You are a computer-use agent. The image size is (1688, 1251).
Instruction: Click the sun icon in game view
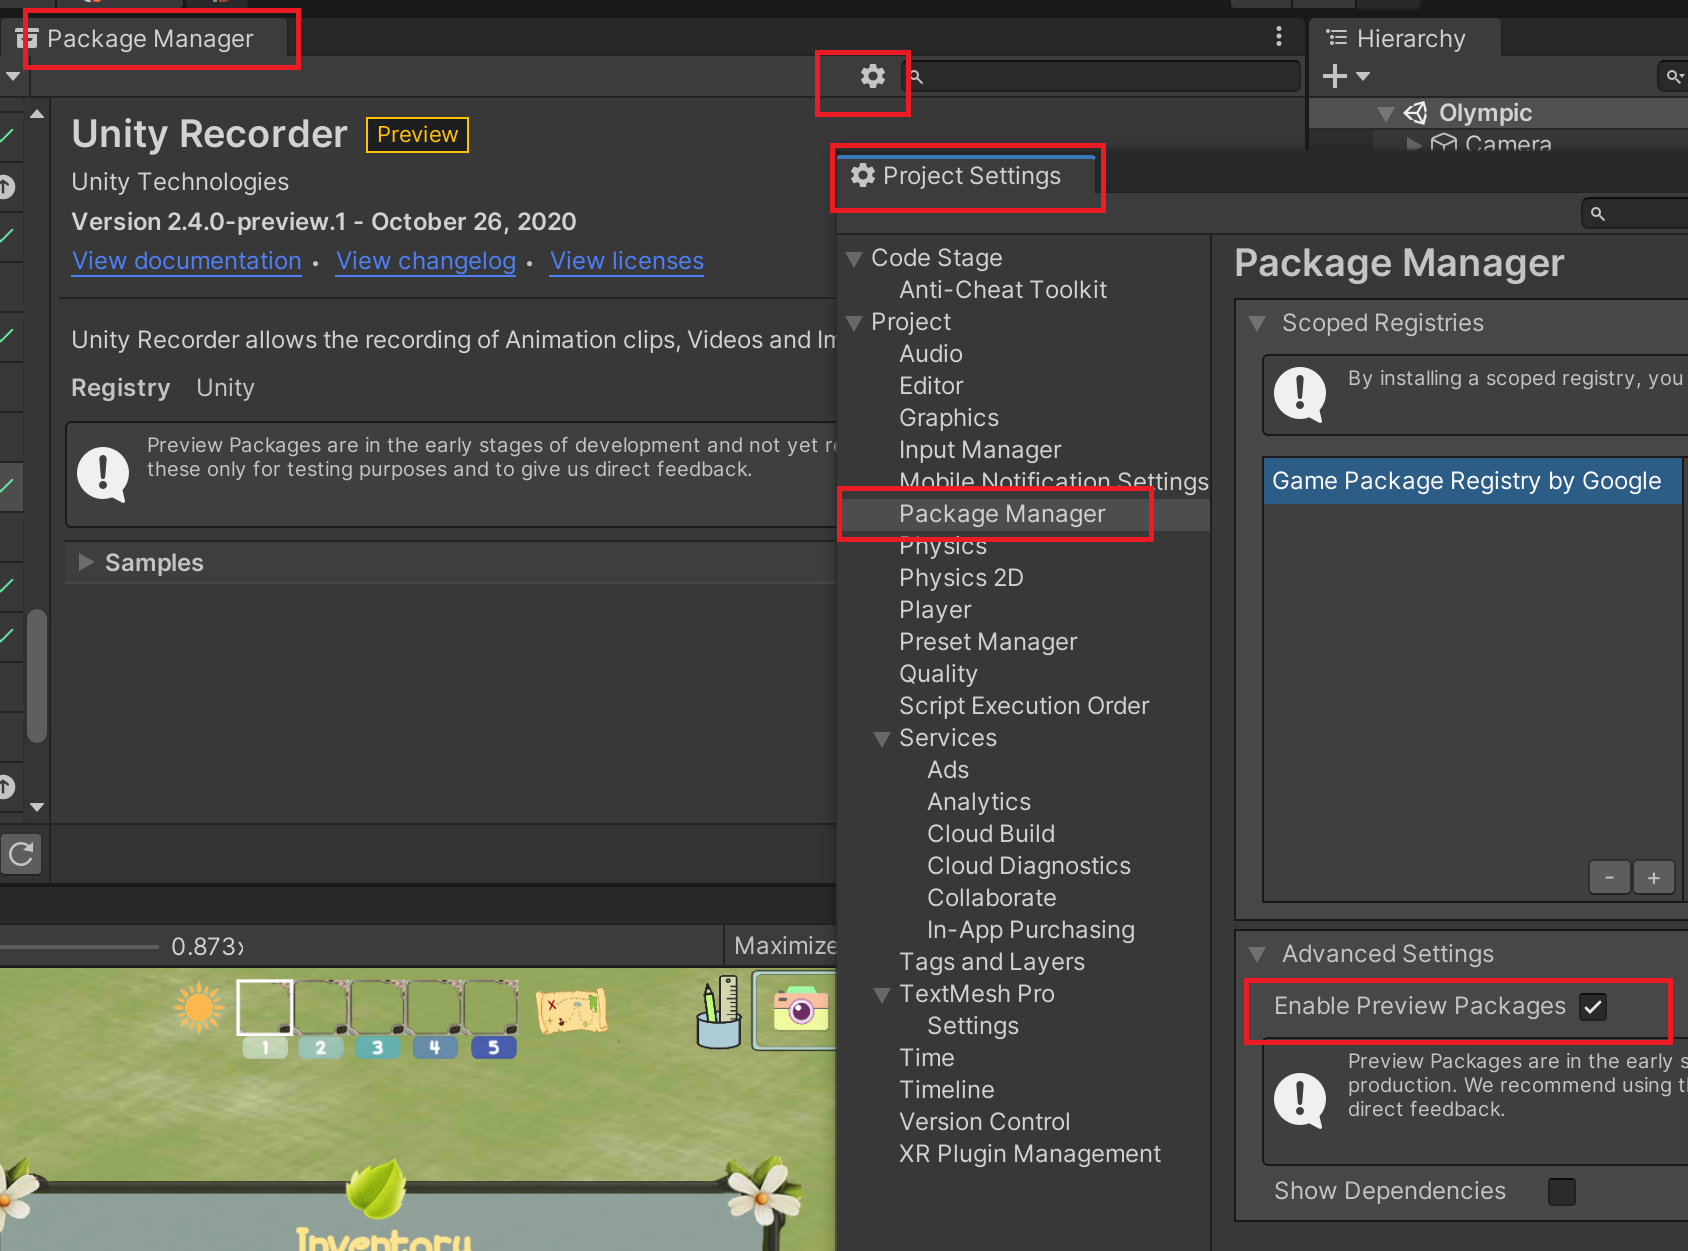[x=198, y=1007]
